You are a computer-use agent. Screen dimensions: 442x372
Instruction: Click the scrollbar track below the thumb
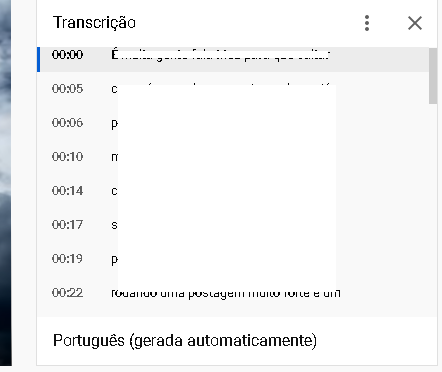tap(433, 210)
